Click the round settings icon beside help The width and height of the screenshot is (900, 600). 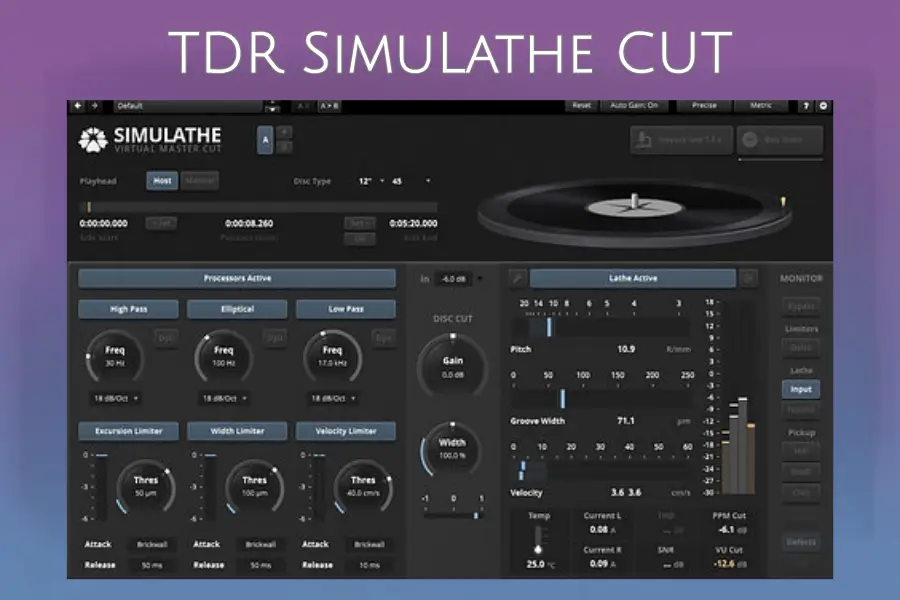[823, 106]
